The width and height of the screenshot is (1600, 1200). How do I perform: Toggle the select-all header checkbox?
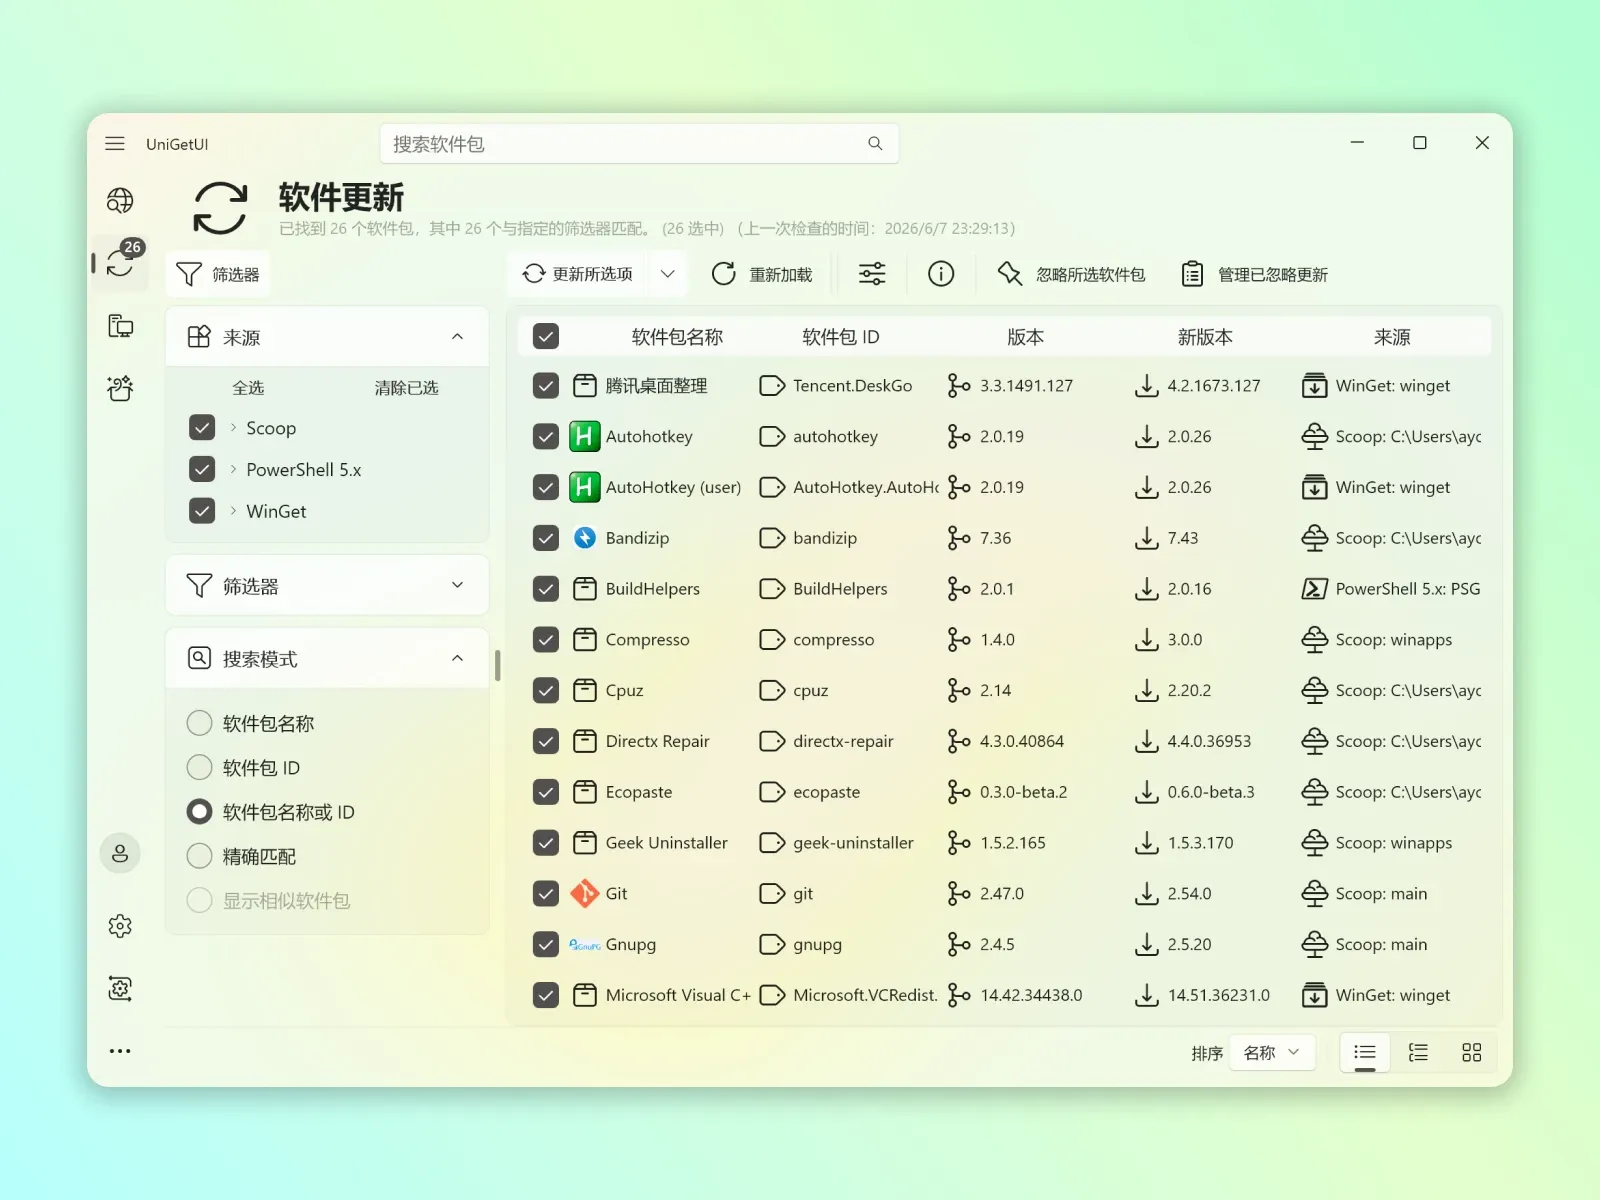click(546, 336)
